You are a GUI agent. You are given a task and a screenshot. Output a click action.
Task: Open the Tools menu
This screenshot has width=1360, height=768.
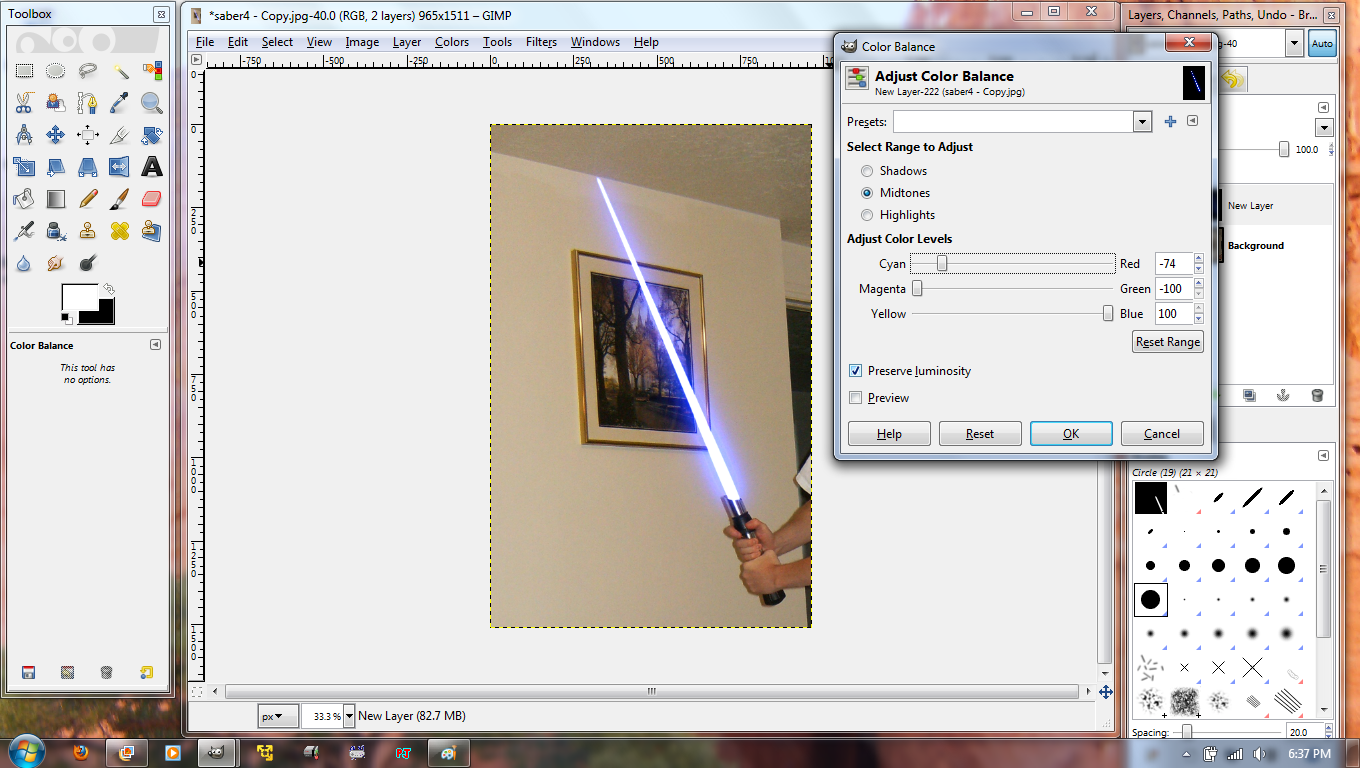click(x=497, y=42)
